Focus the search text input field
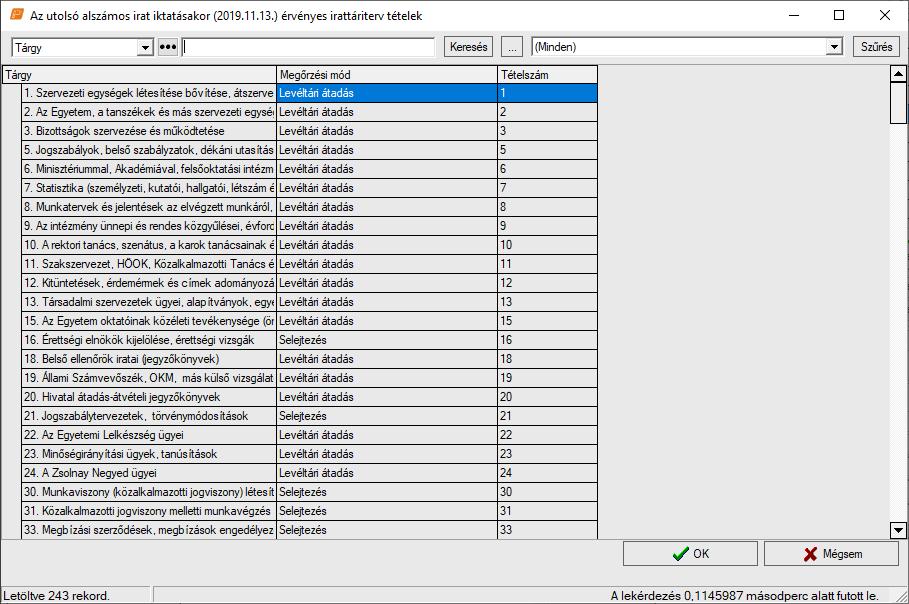909x604 pixels. coord(308,48)
